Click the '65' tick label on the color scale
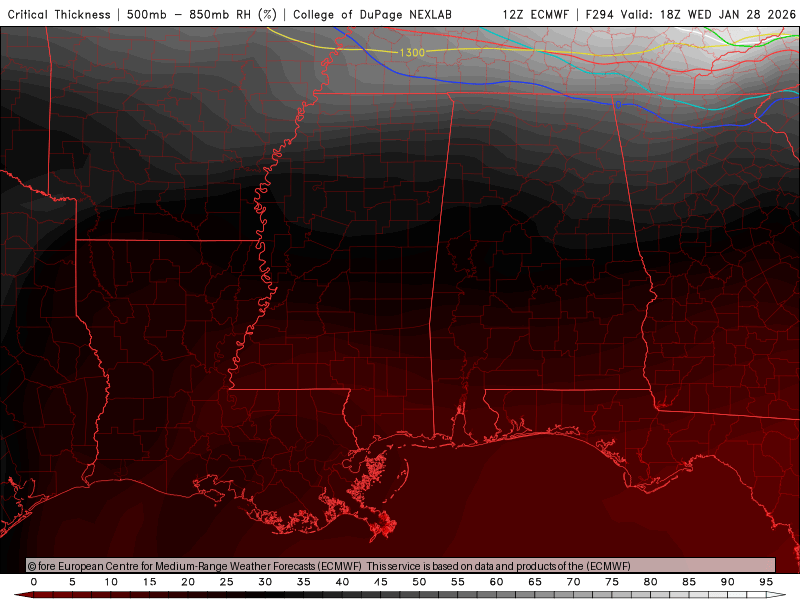The height and width of the screenshot is (600, 800). (x=535, y=582)
